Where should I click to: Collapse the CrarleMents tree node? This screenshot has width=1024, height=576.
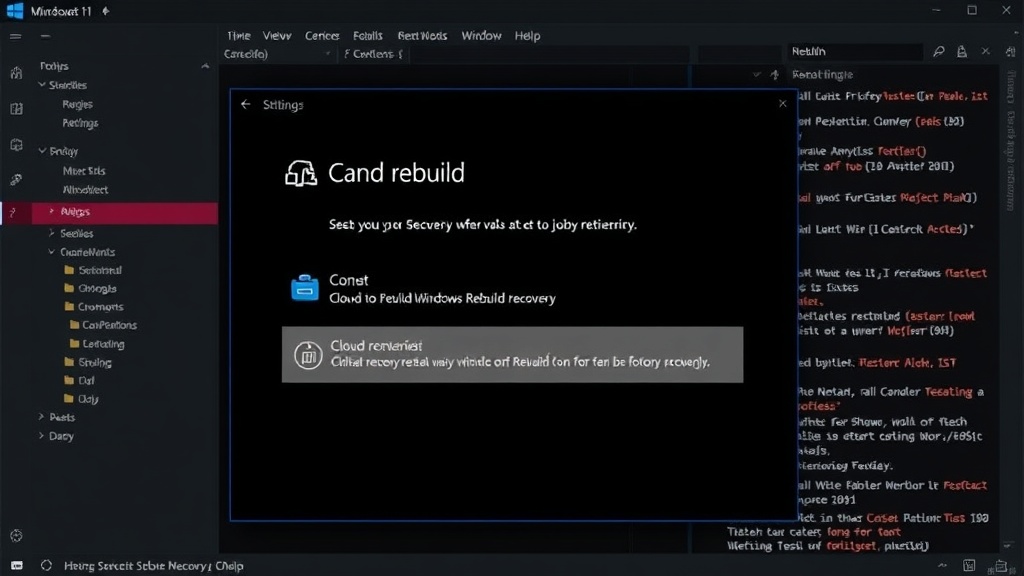52,251
